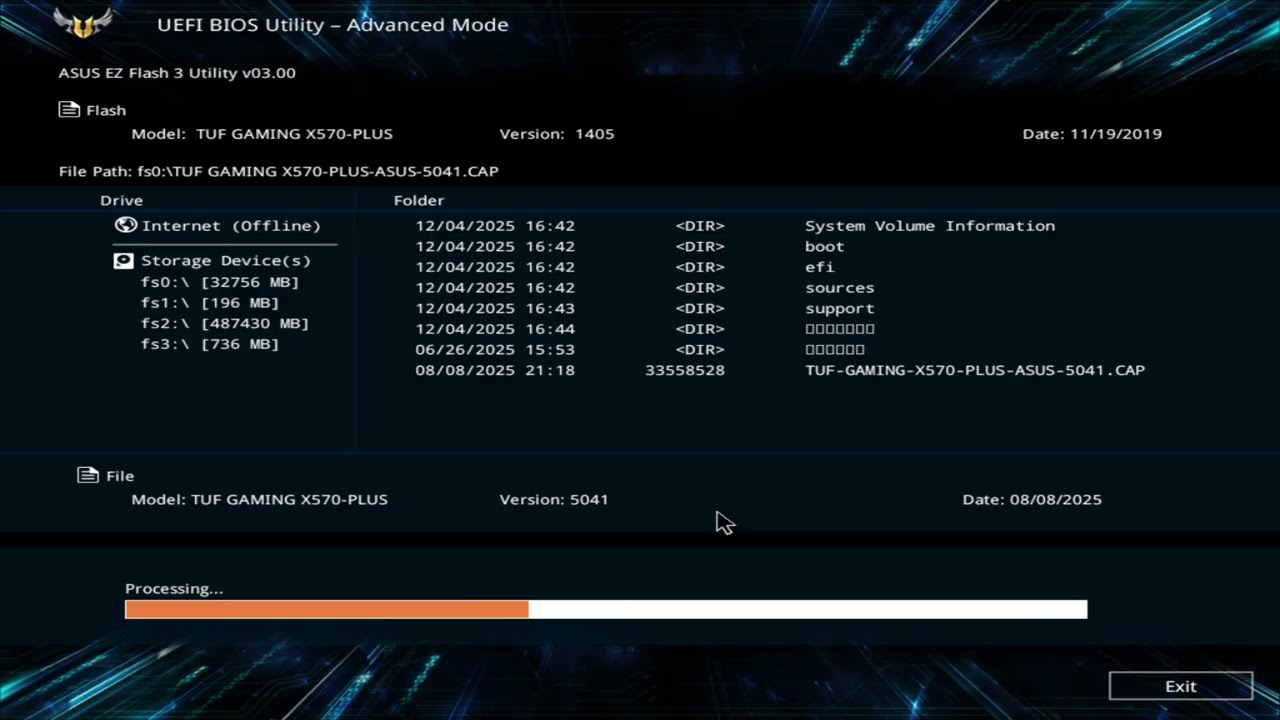The height and width of the screenshot is (720, 1280).
Task: Select drive fs2:\ [487430 MB]
Action: pyautogui.click(x=225, y=323)
